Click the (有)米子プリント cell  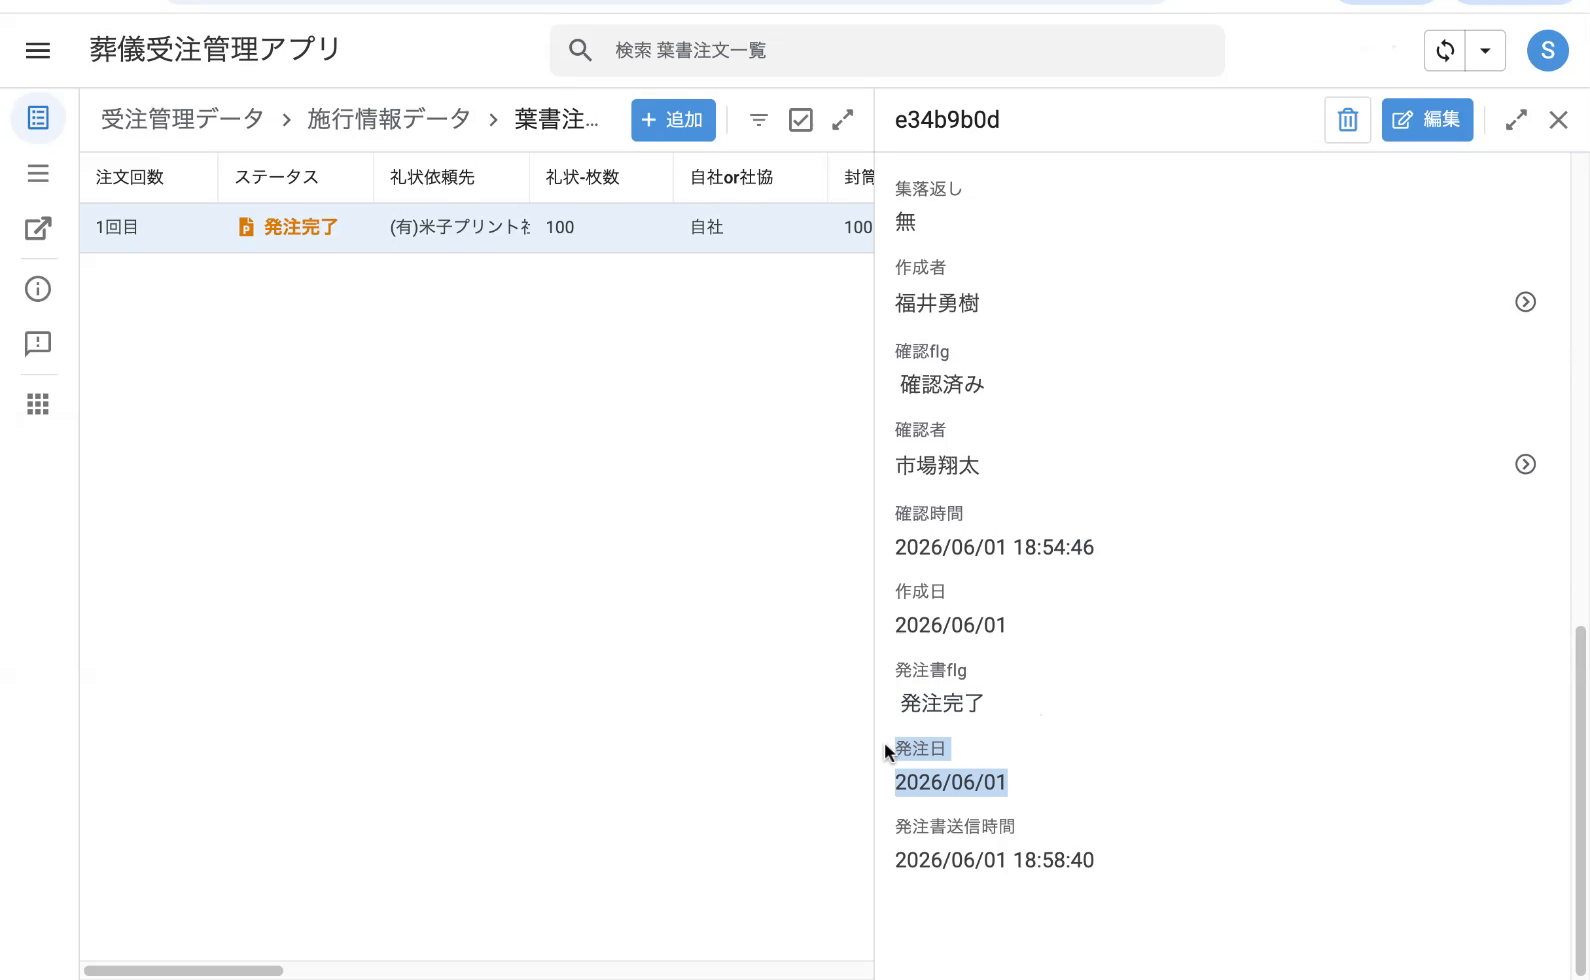pos(460,227)
